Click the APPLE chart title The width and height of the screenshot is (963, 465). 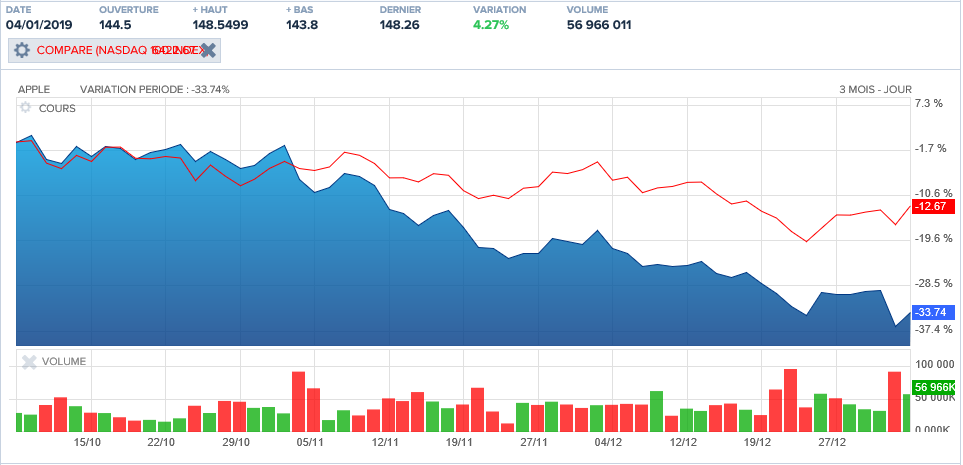click(34, 90)
